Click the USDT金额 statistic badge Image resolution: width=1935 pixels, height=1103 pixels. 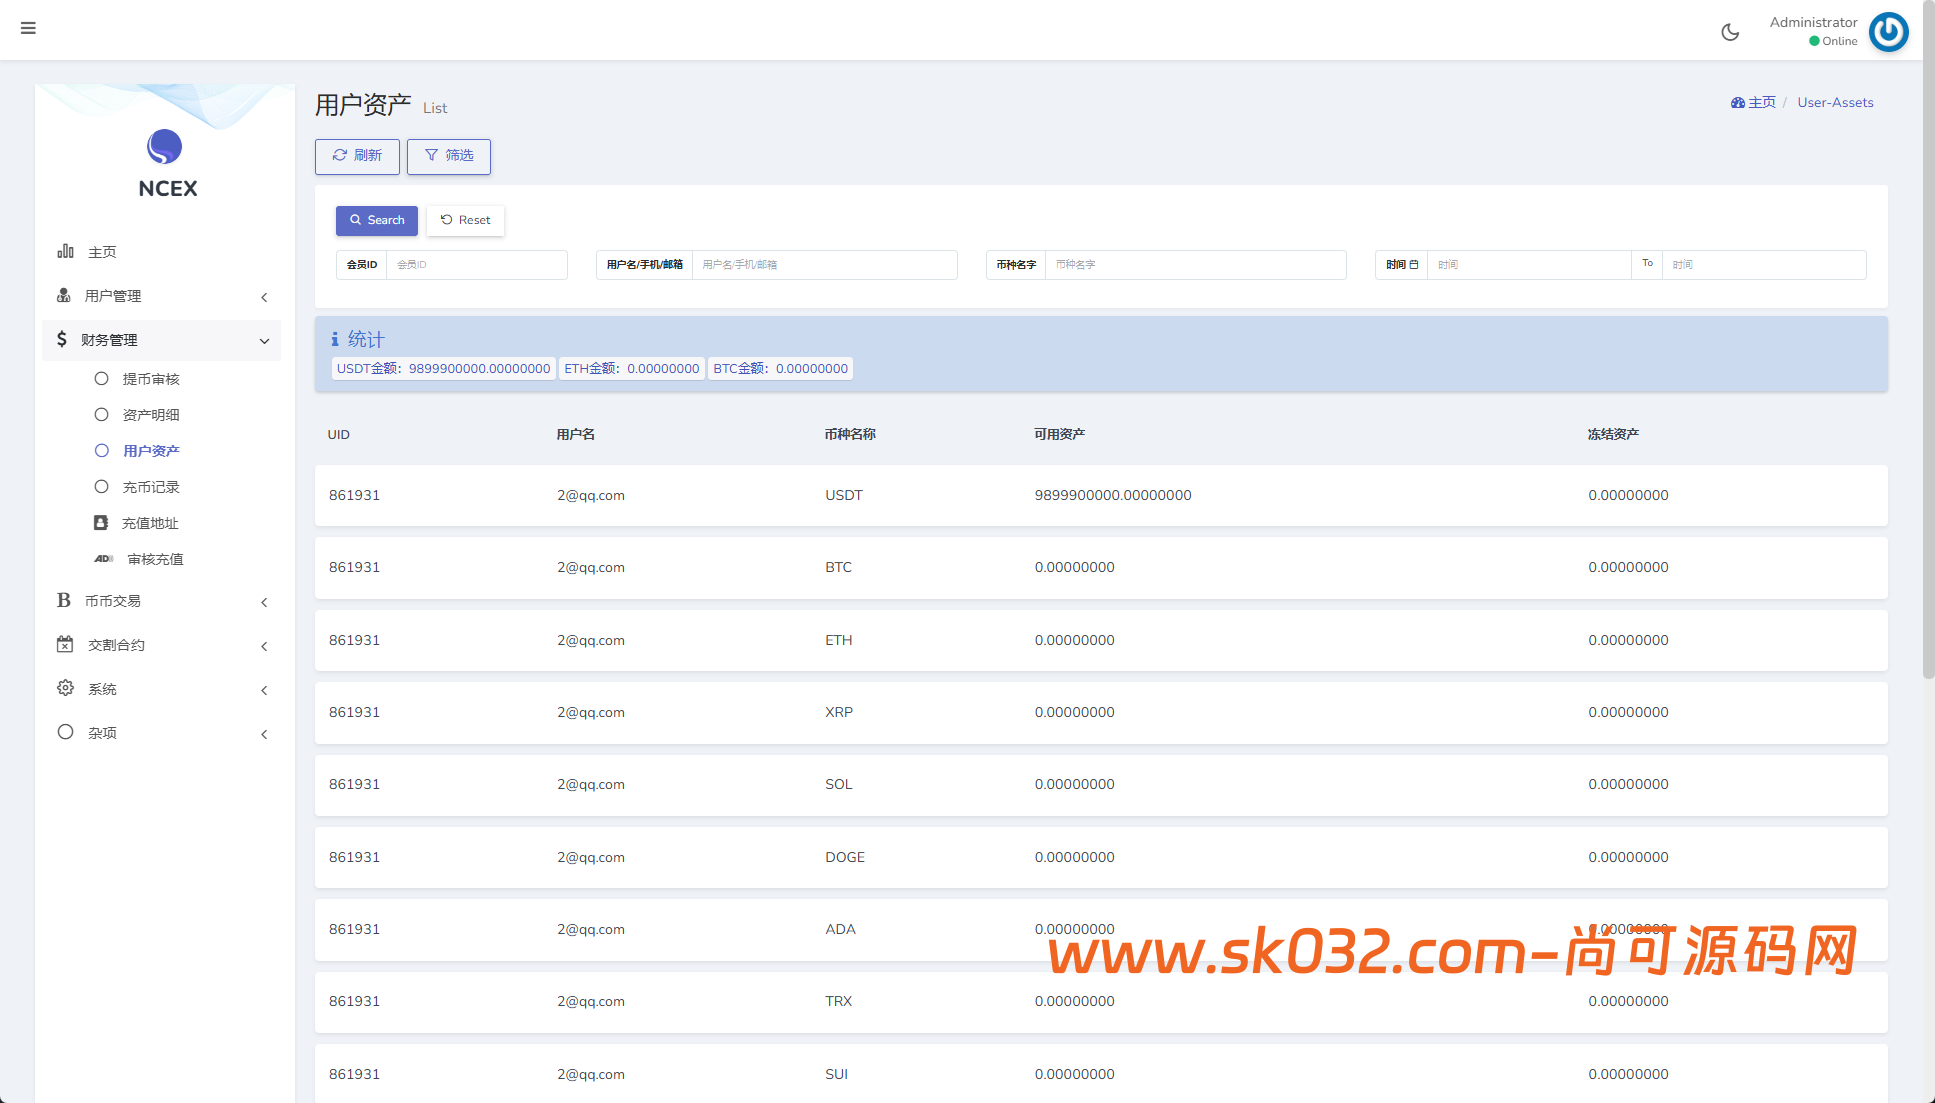tap(443, 368)
